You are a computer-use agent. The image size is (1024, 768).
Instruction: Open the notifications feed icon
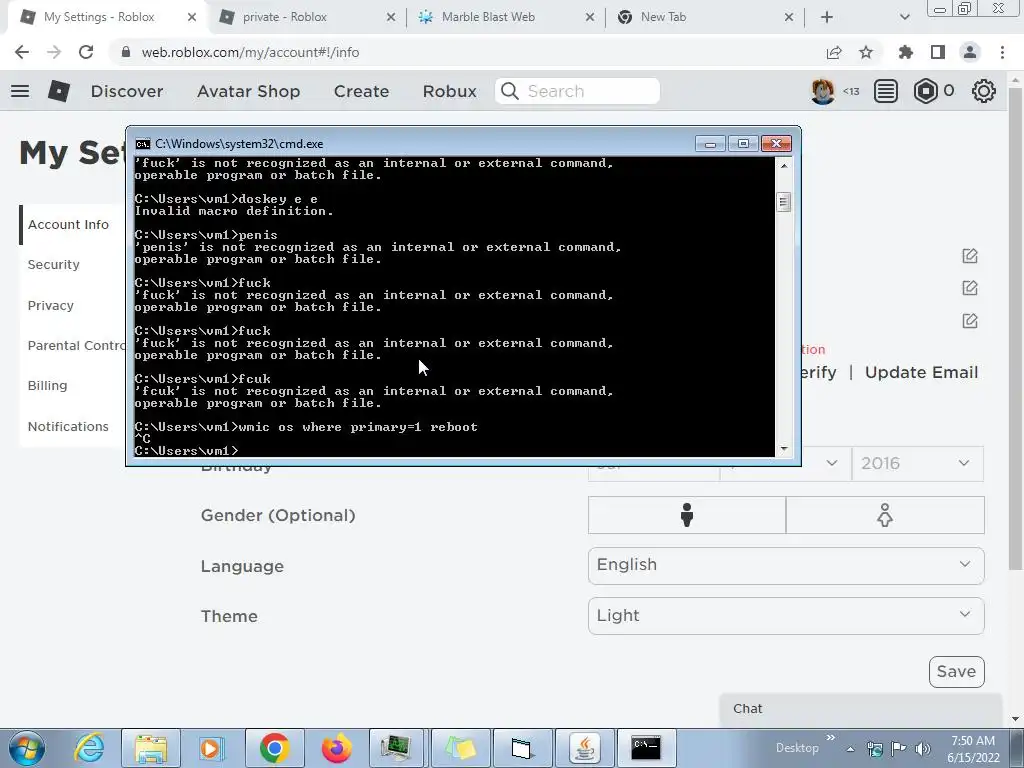click(x=886, y=91)
